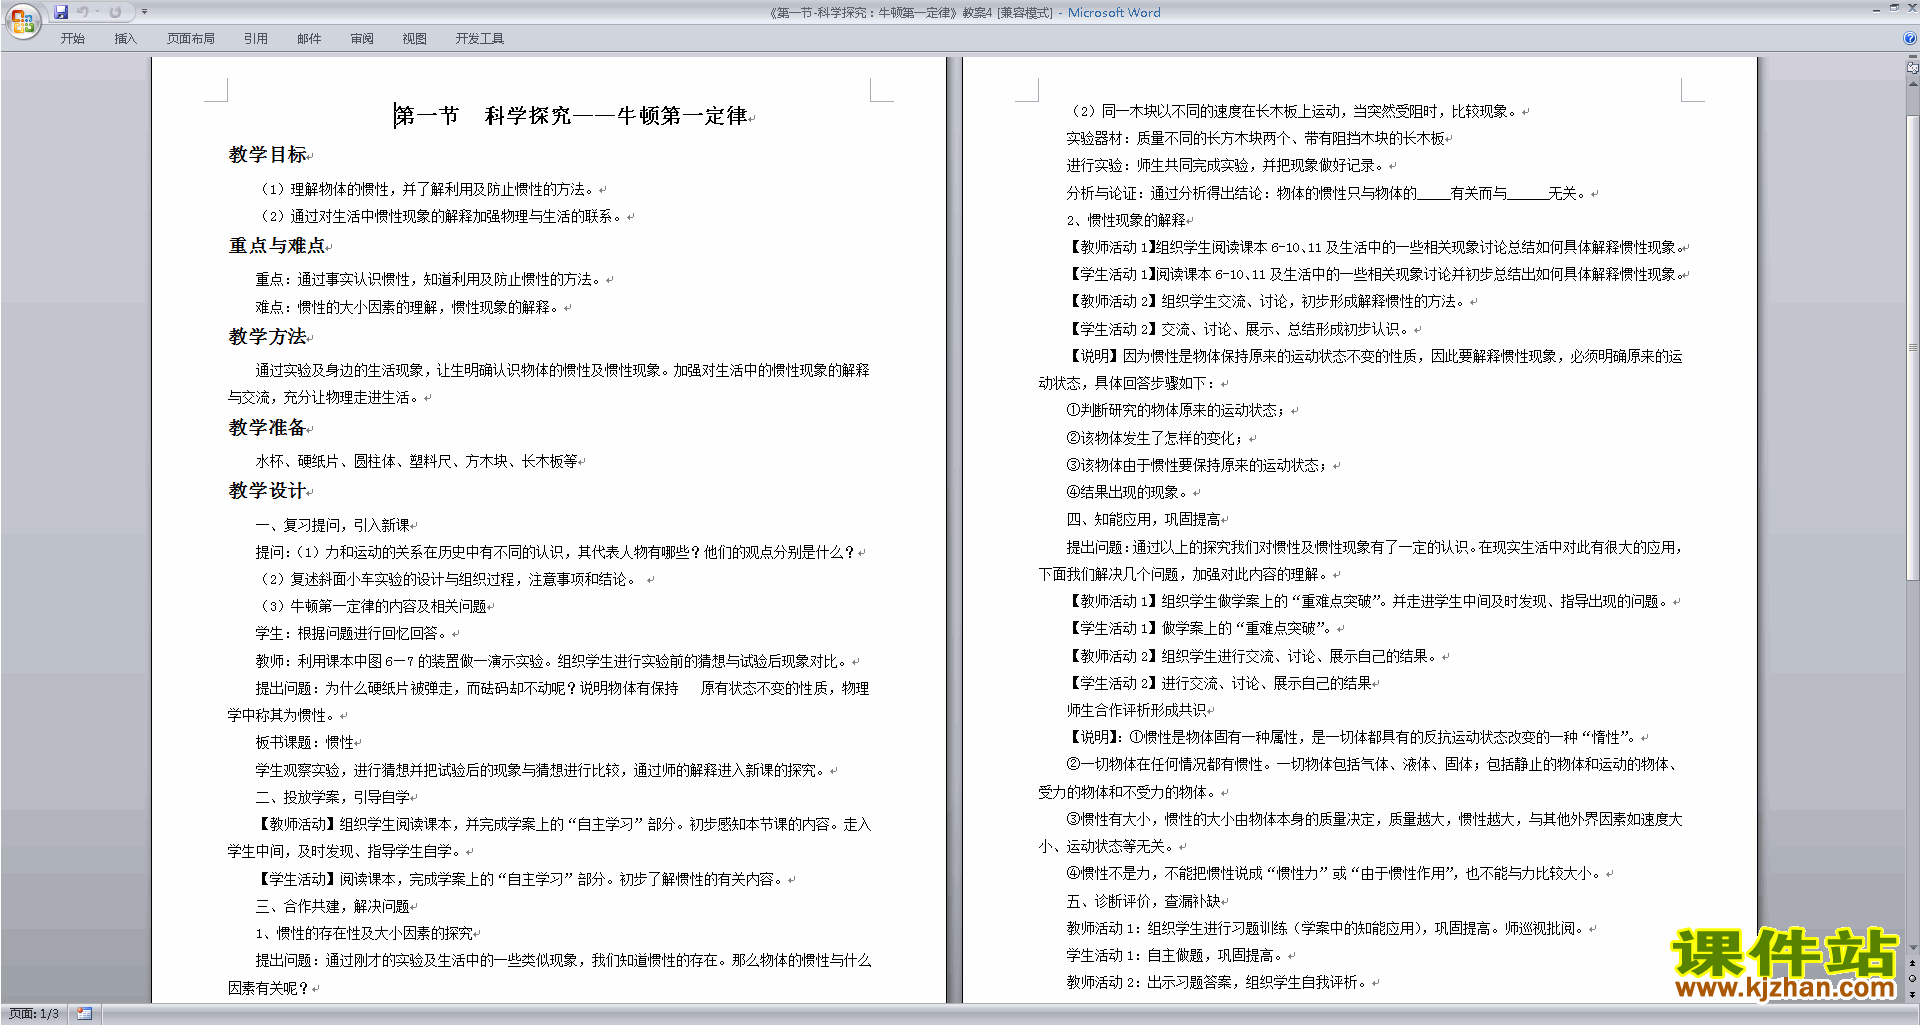Click the vertical scrollbar down arrow
The image size is (1920, 1025).
point(1913,947)
